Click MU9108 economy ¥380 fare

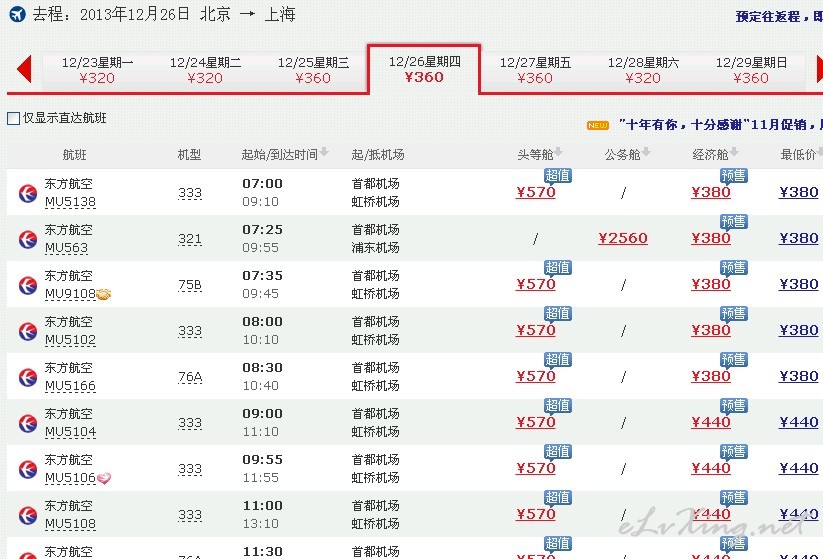point(711,284)
